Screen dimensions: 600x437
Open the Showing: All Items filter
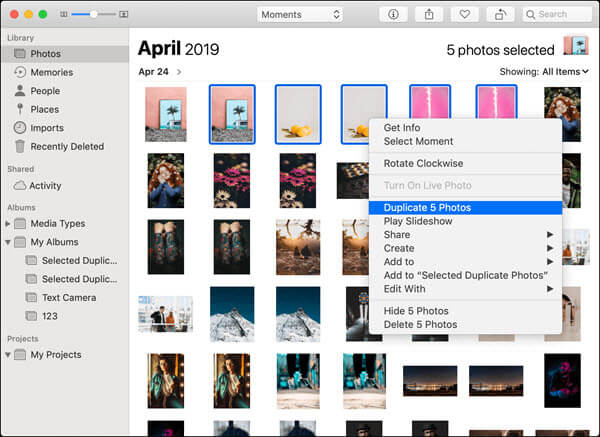(x=544, y=72)
